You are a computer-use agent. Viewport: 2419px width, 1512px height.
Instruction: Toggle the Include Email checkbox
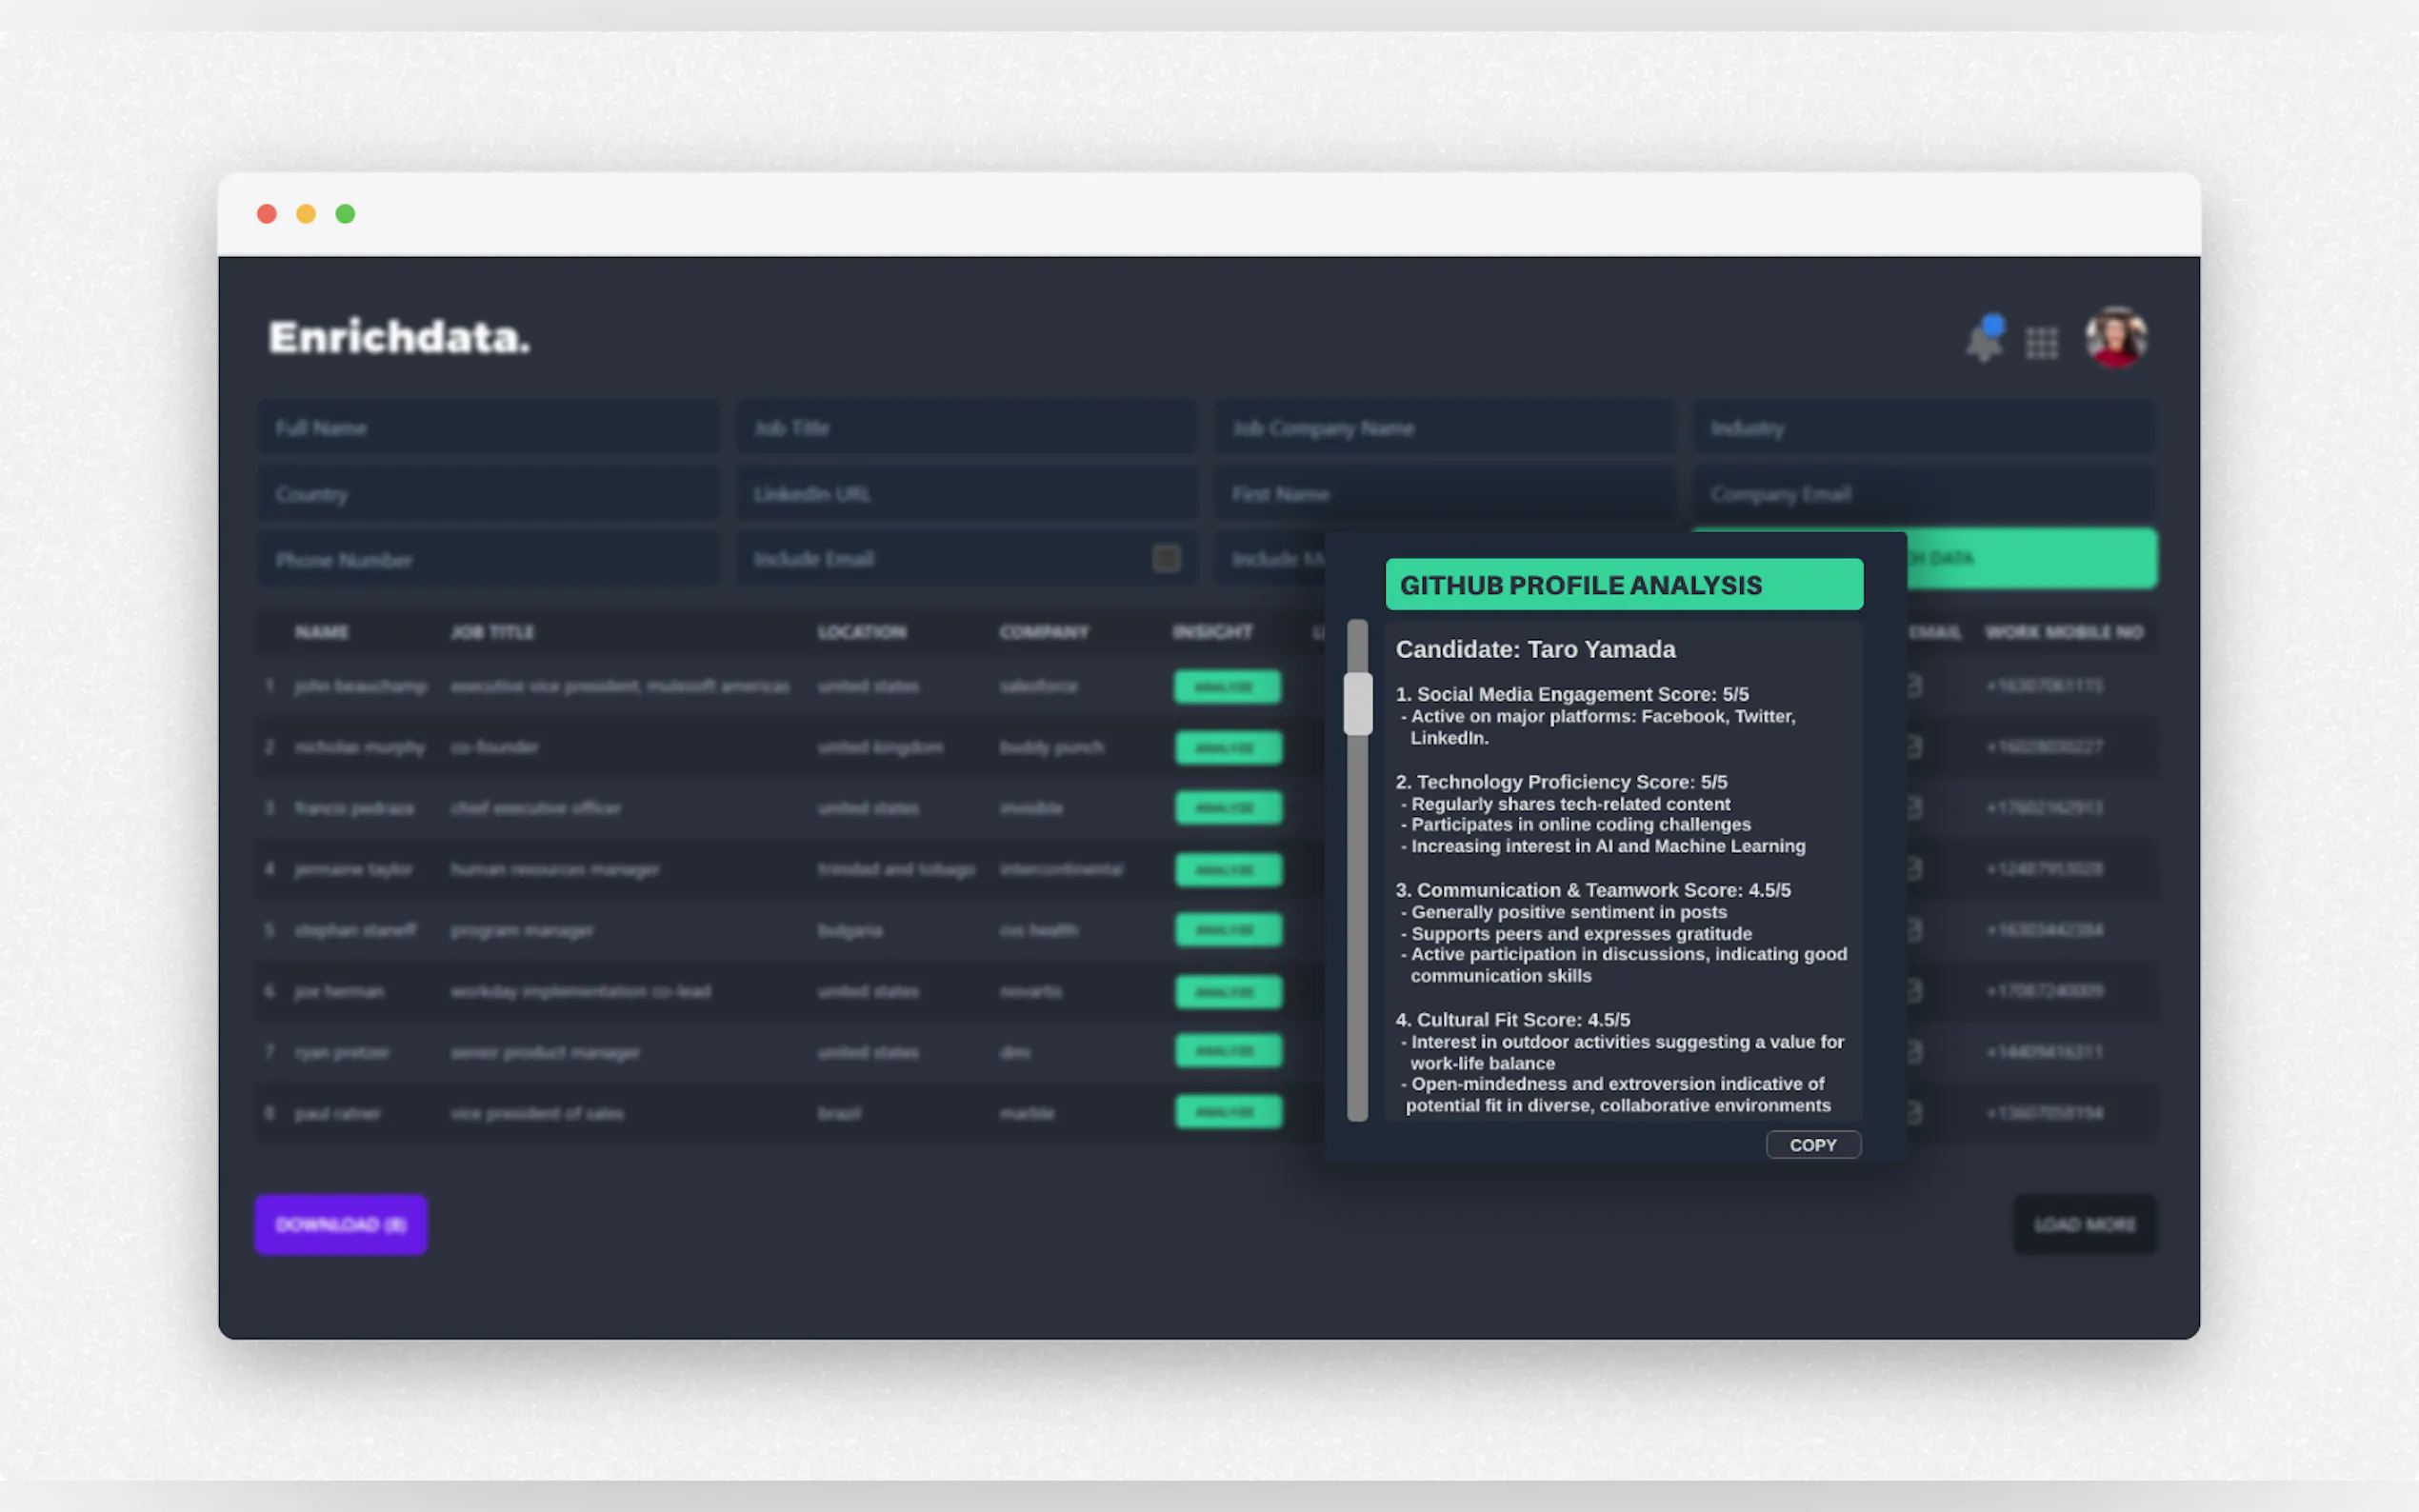click(x=1166, y=558)
